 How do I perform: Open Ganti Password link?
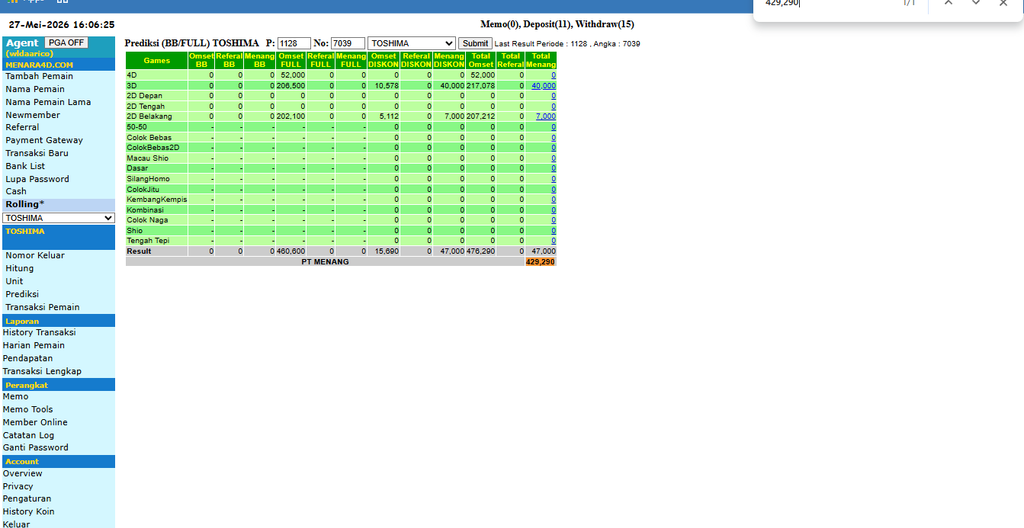click(35, 448)
